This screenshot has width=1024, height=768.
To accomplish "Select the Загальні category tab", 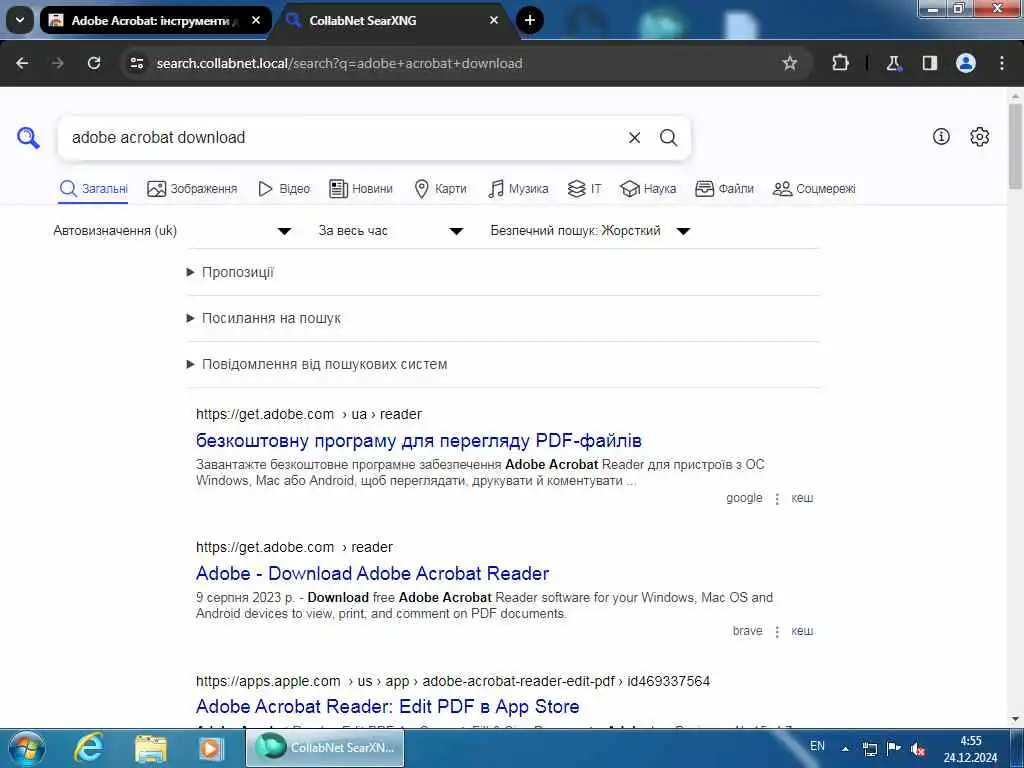I will pyautogui.click(x=93, y=189).
